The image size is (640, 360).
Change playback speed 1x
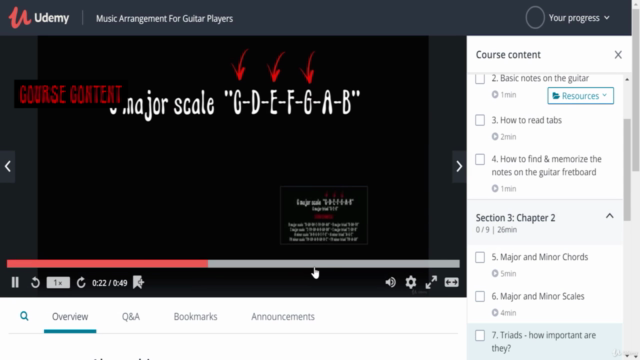click(x=58, y=282)
